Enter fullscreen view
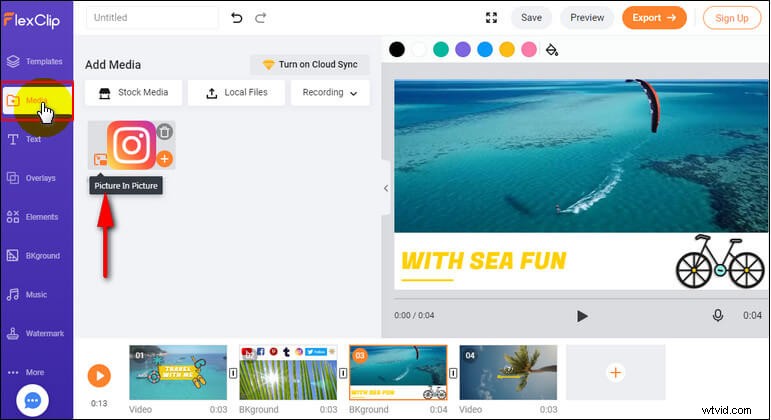Viewport: 771px width, 420px height. (491, 18)
